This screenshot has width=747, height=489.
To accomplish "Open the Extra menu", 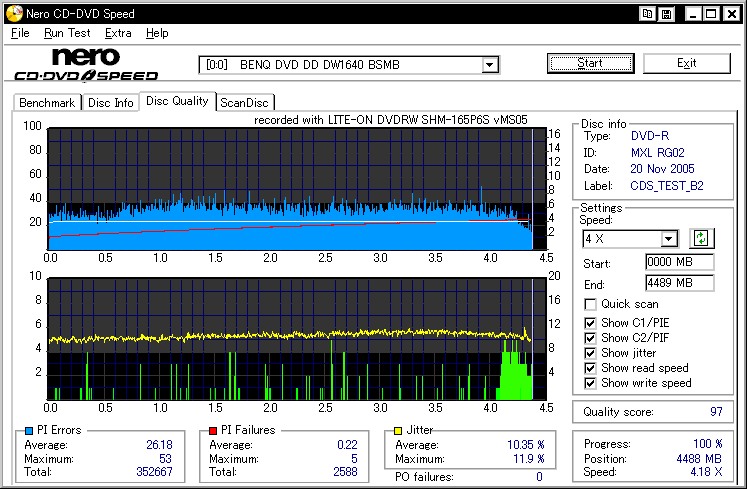I will coord(118,33).
